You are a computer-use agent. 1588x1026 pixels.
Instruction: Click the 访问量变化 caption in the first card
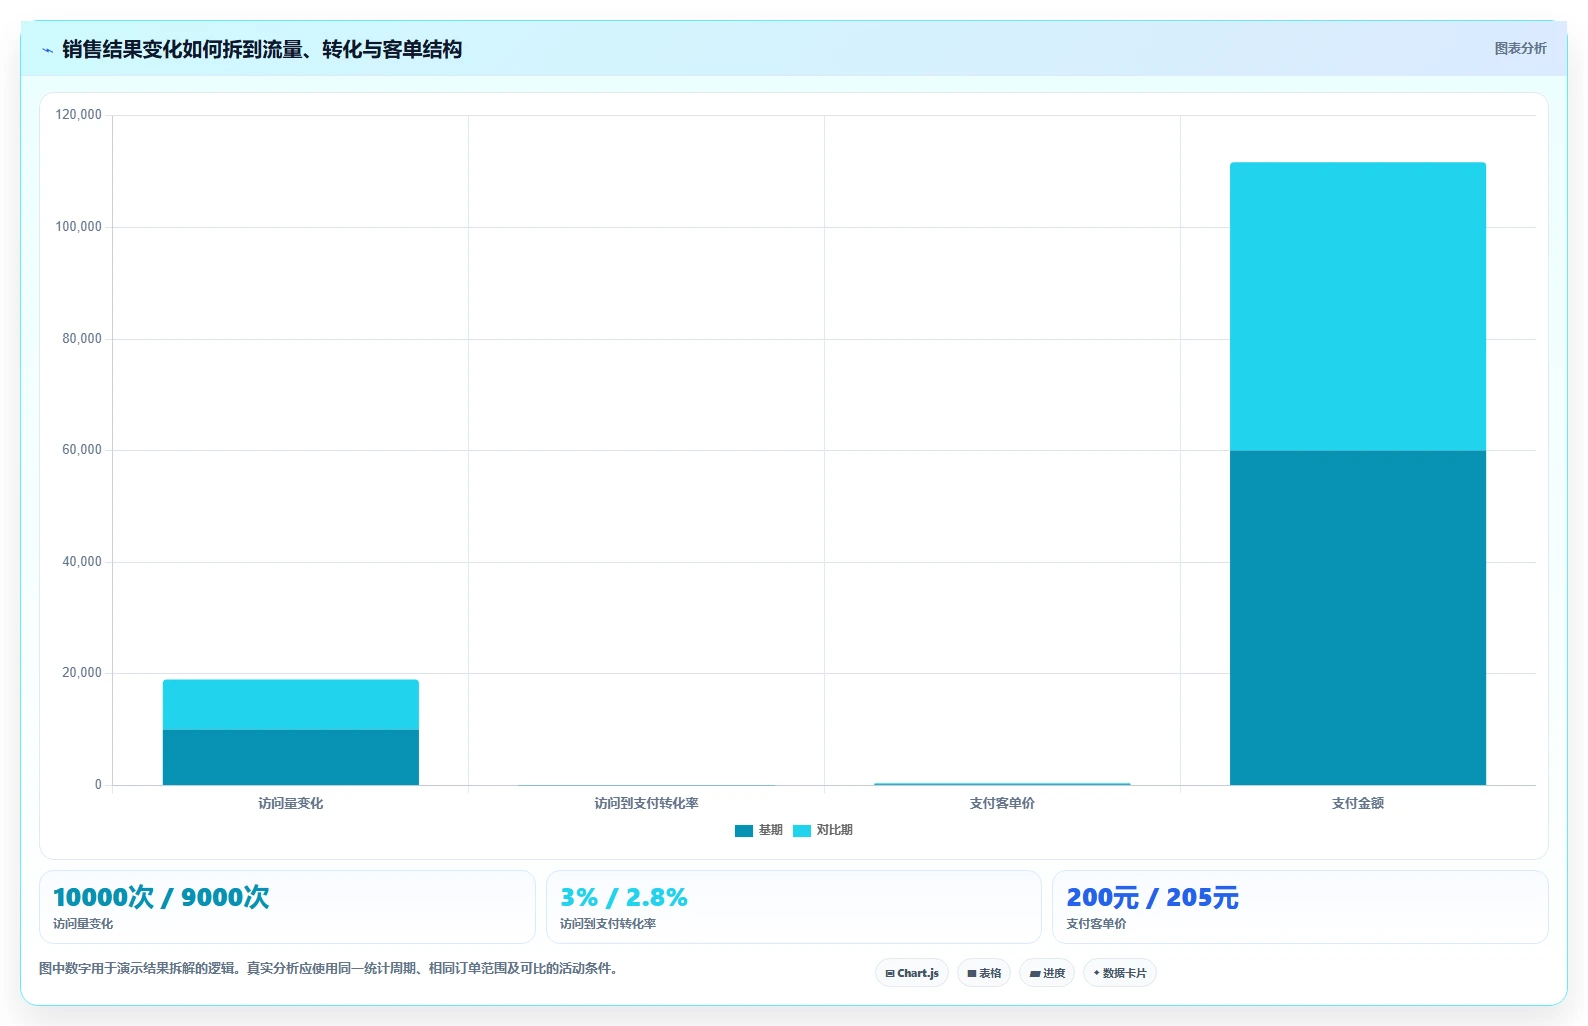[x=83, y=924]
